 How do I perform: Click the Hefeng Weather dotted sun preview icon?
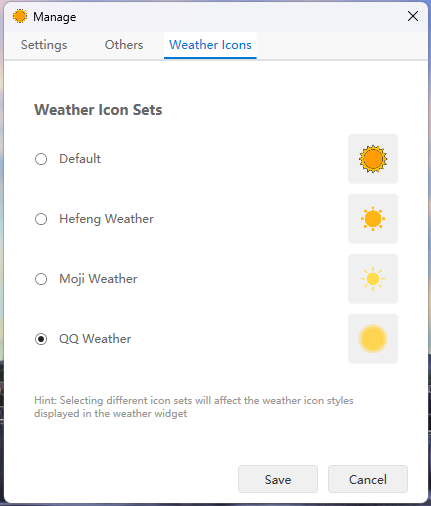(373, 219)
